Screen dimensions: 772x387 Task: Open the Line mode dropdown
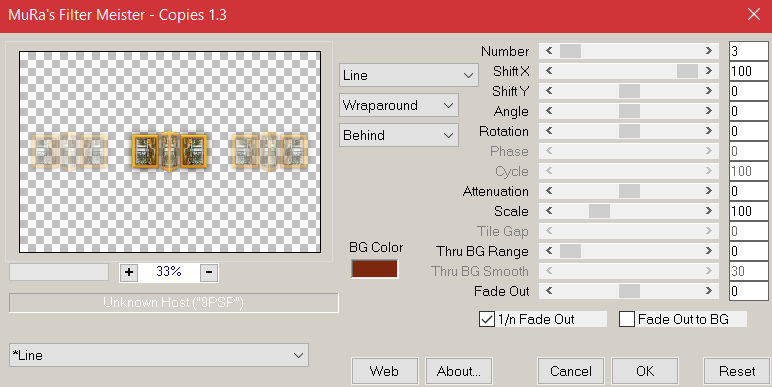coord(408,75)
